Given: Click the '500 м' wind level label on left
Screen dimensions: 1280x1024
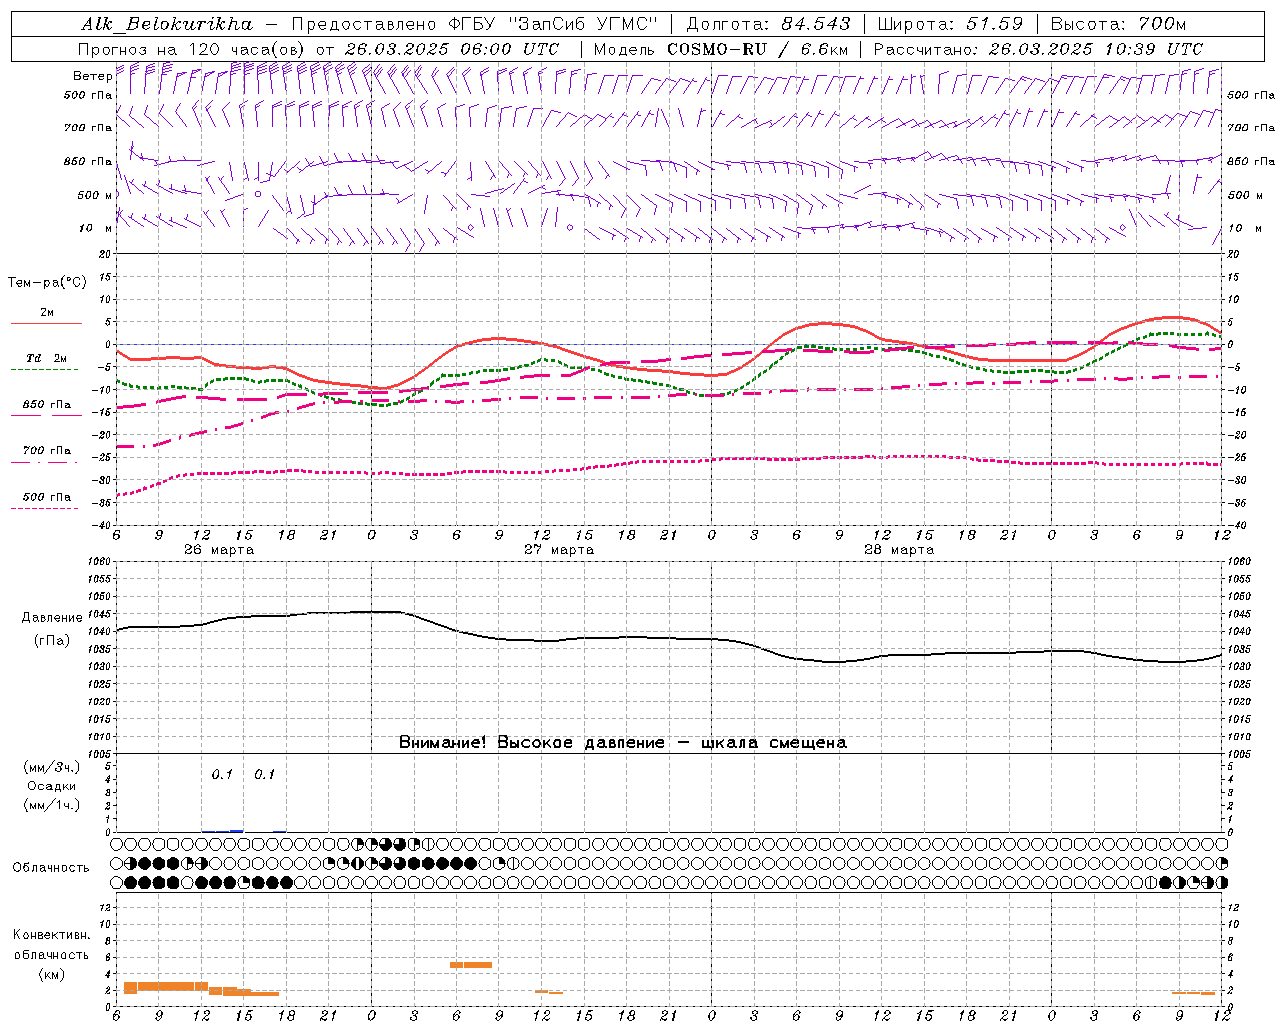Looking at the screenshot, I should pyautogui.click(x=95, y=195).
